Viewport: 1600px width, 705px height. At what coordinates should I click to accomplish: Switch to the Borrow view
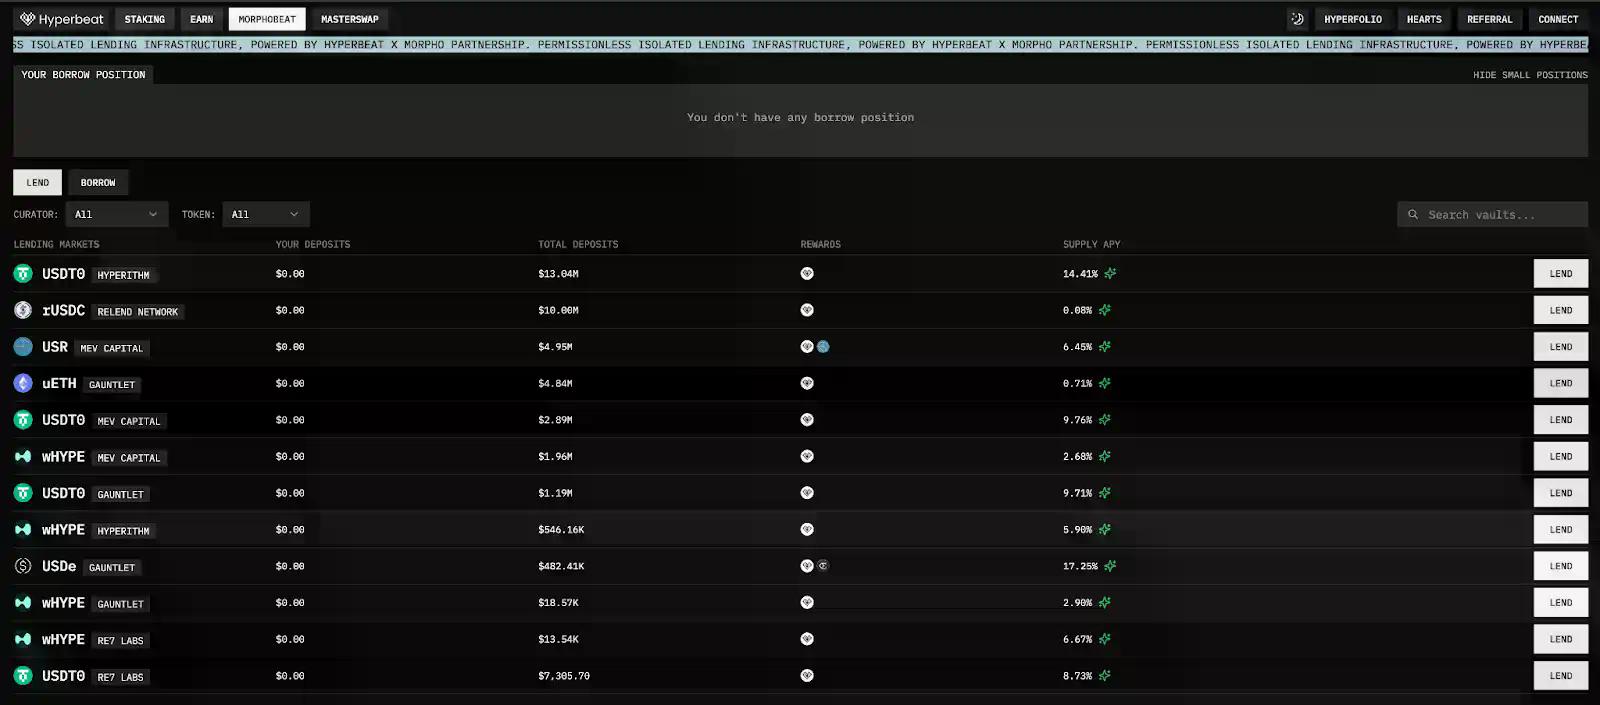[98, 182]
